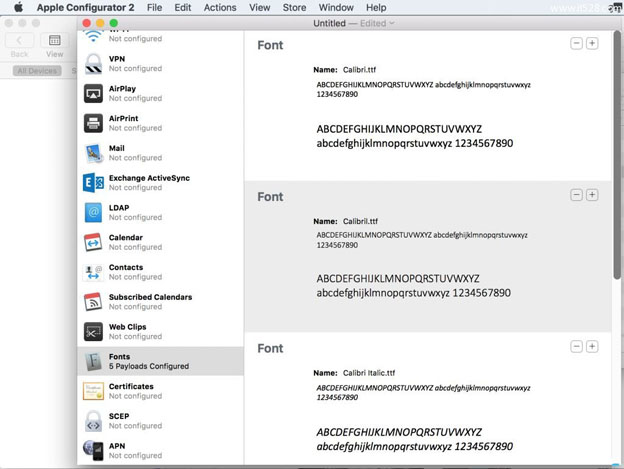
Task: Select the SCEP payload icon
Action: [x=94, y=421]
